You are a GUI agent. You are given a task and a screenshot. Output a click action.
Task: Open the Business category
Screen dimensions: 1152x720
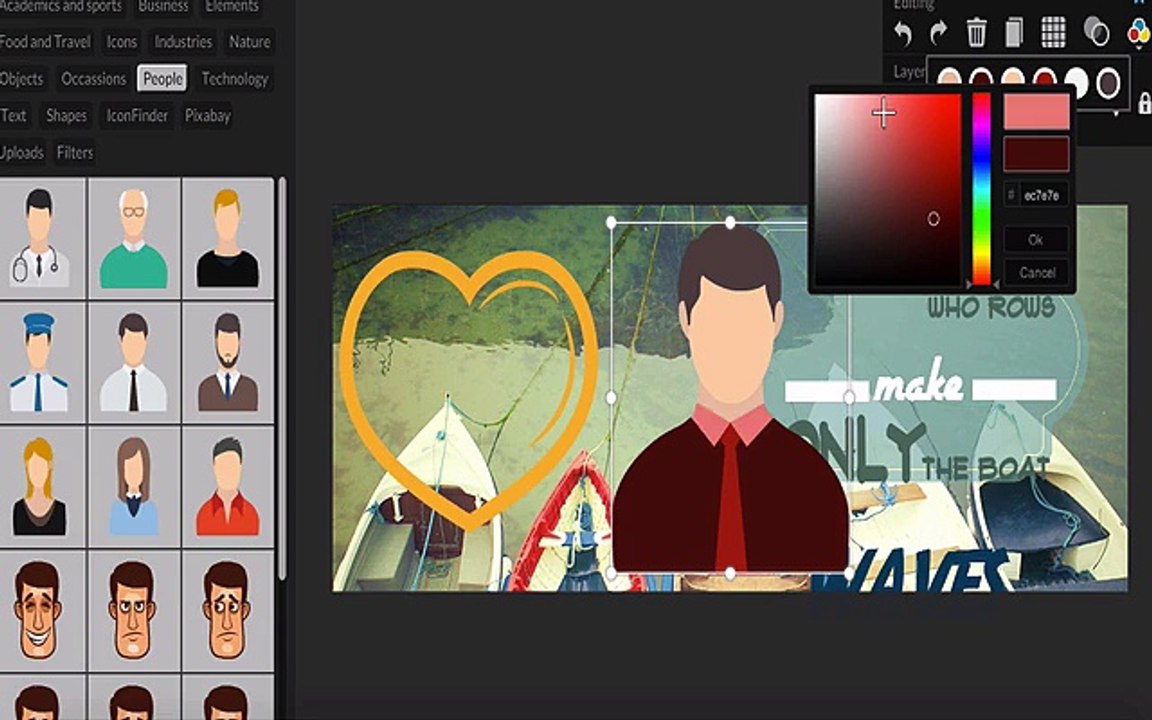tap(163, 7)
